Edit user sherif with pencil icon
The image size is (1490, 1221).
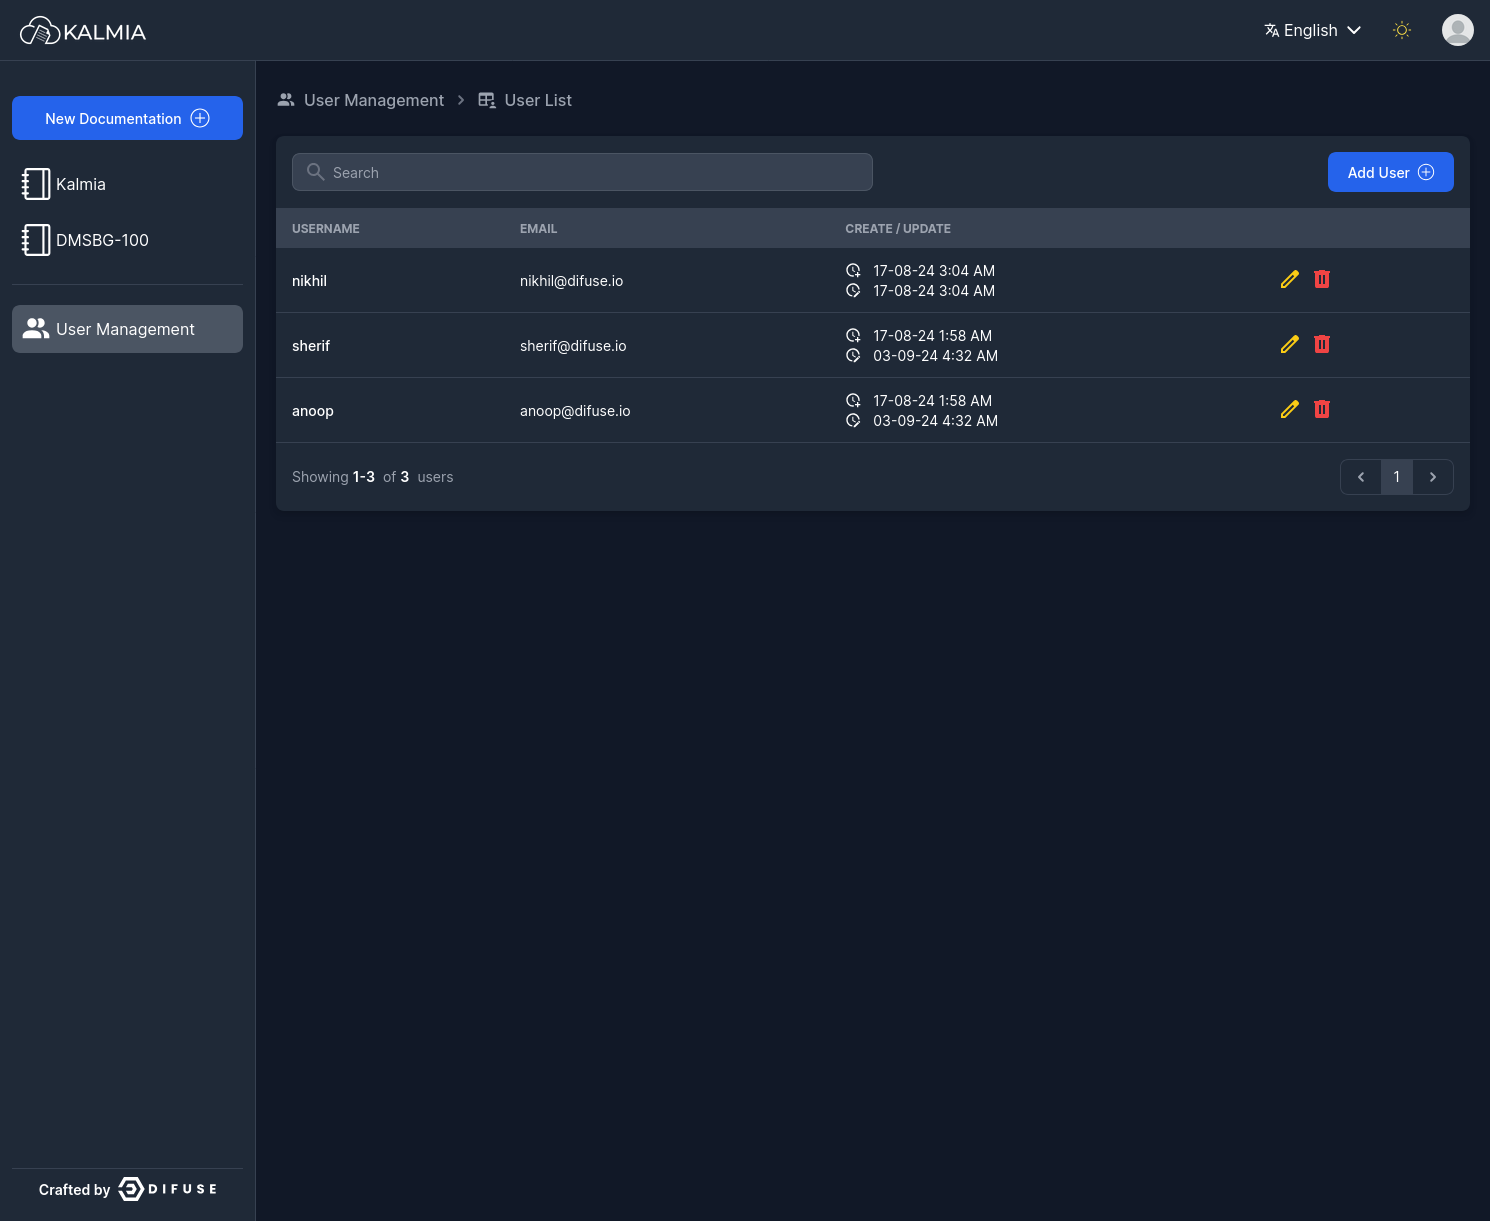pyautogui.click(x=1290, y=344)
